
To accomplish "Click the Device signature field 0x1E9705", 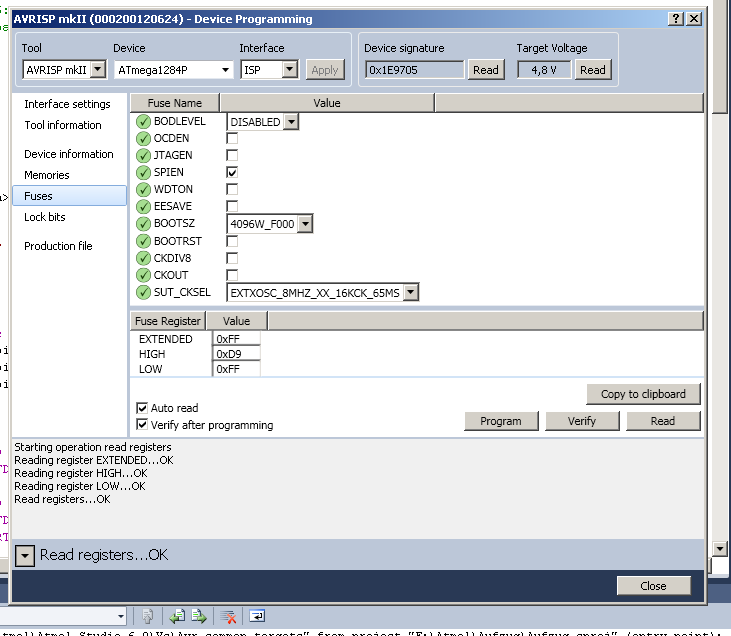I will [x=414, y=70].
